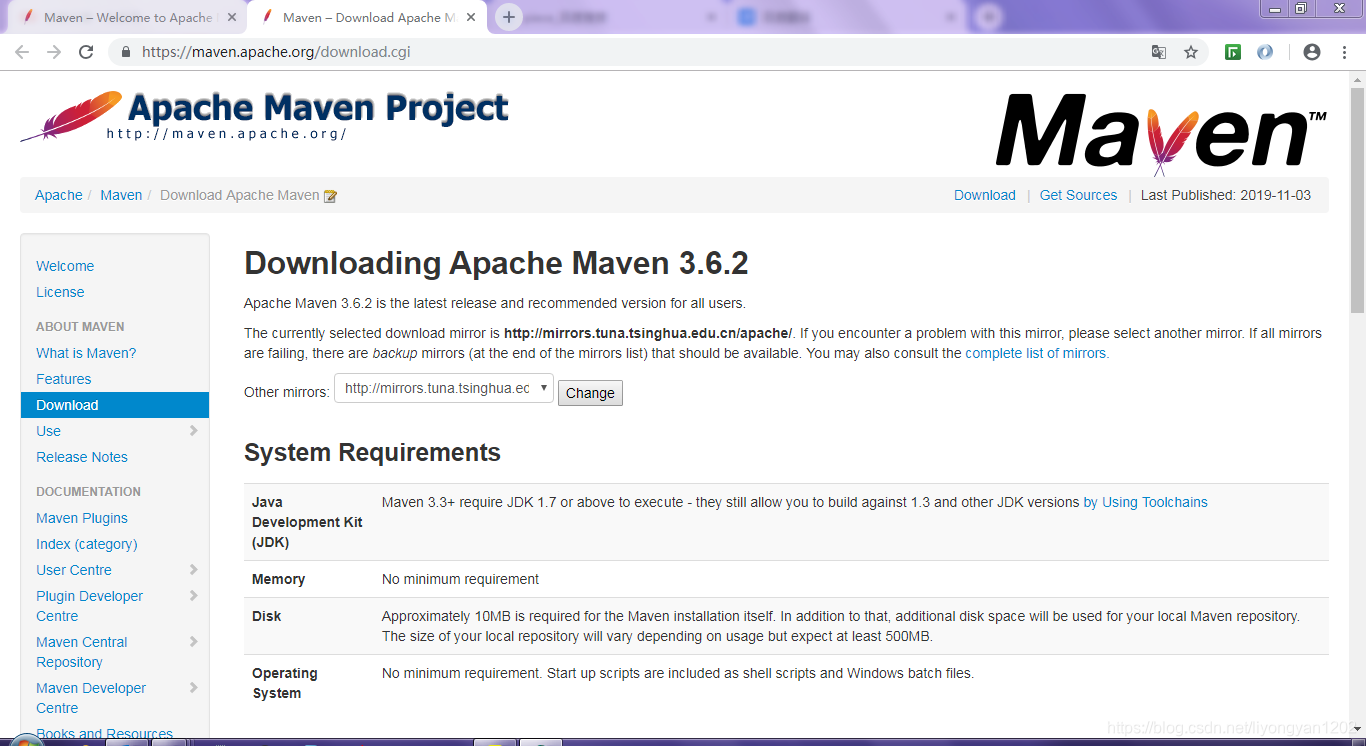Open Maven Developer Centre link
Screen dimensions: 1366x746
(91, 698)
